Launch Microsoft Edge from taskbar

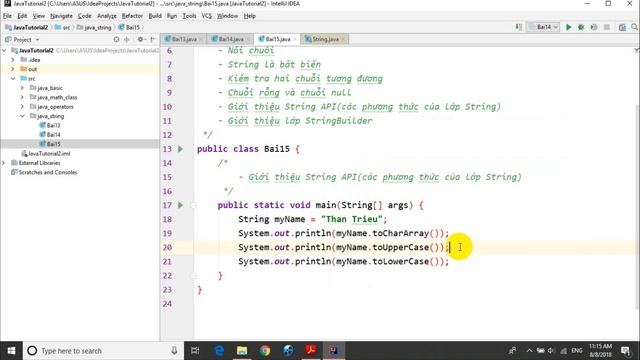(x=219, y=351)
